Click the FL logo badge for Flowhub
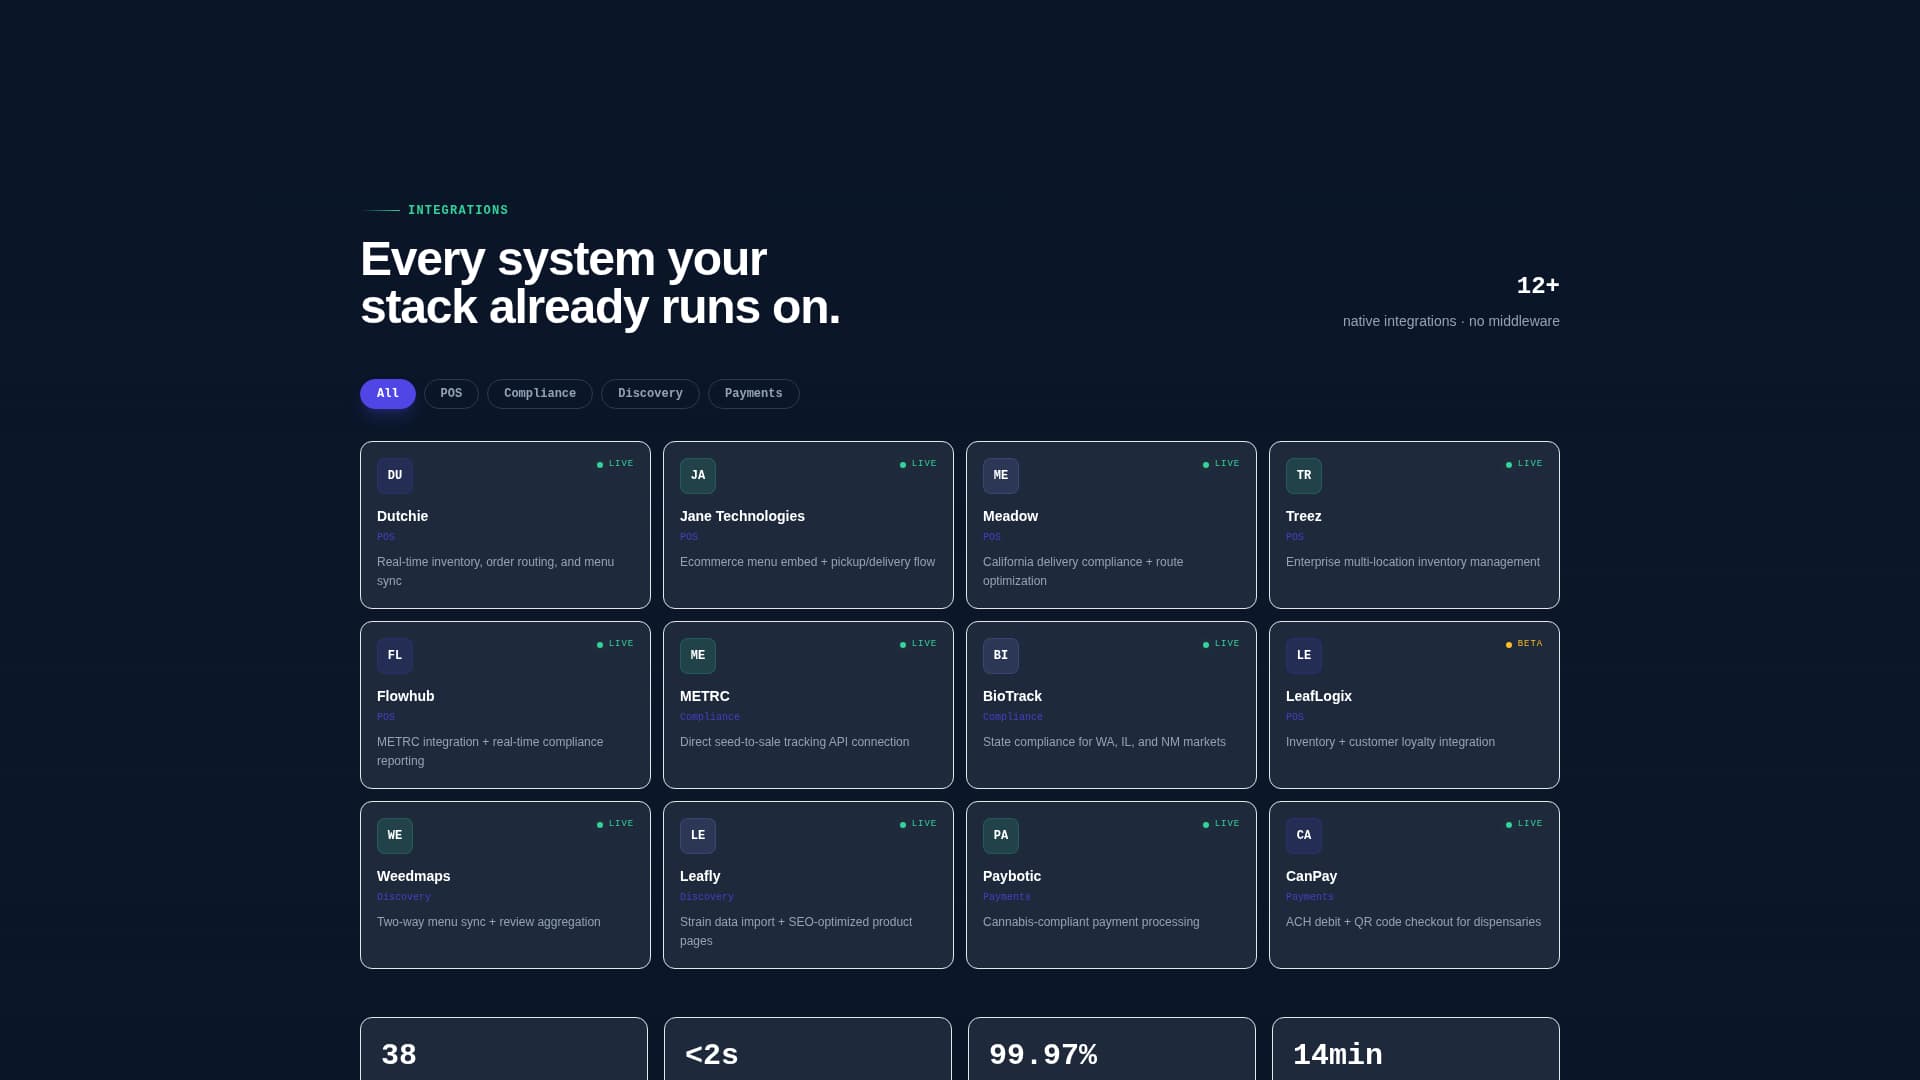The width and height of the screenshot is (1920, 1080). click(x=395, y=656)
